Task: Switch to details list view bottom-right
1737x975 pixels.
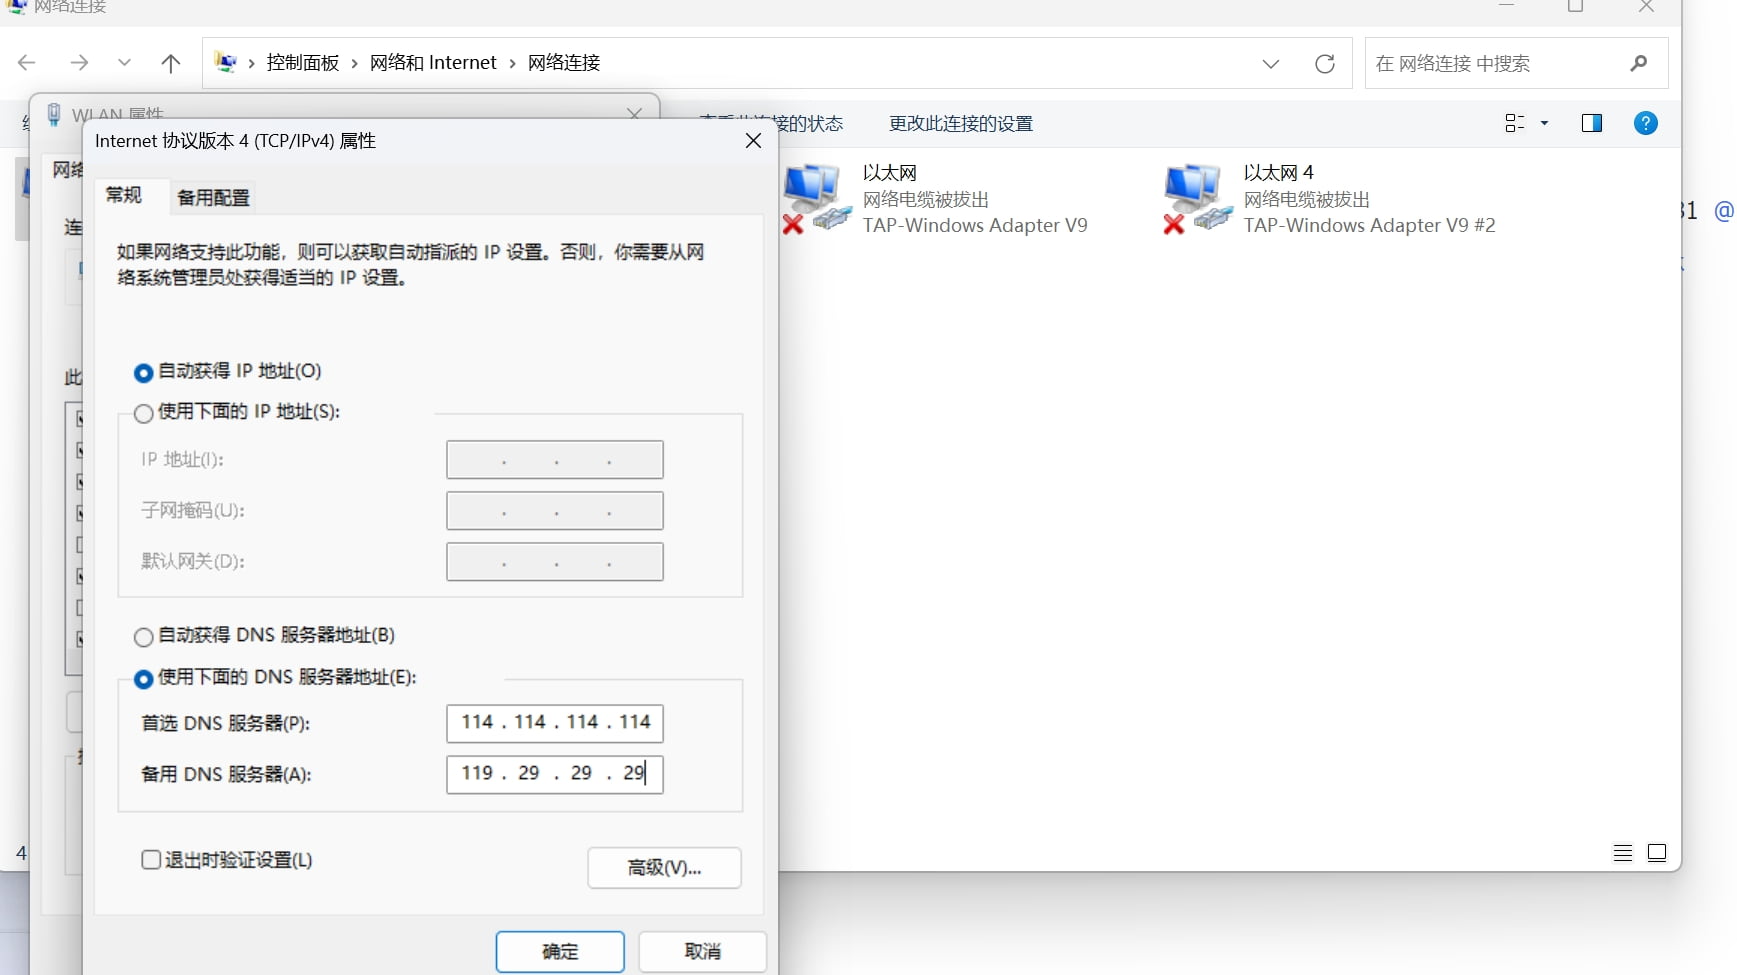Action: pyautogui.click(x=1622, y=852)
